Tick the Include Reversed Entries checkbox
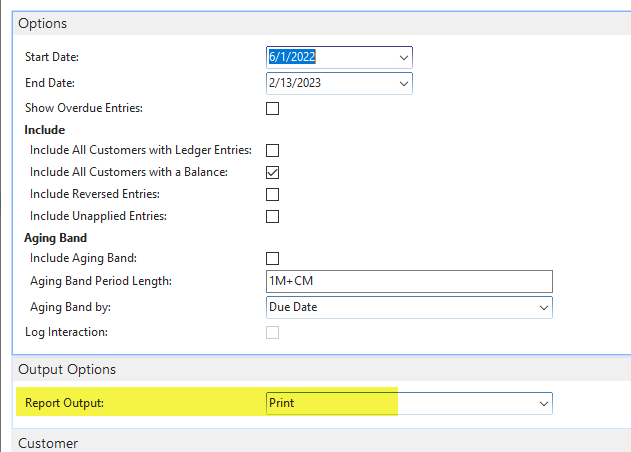The image size is (631, 452). point(272,194)
